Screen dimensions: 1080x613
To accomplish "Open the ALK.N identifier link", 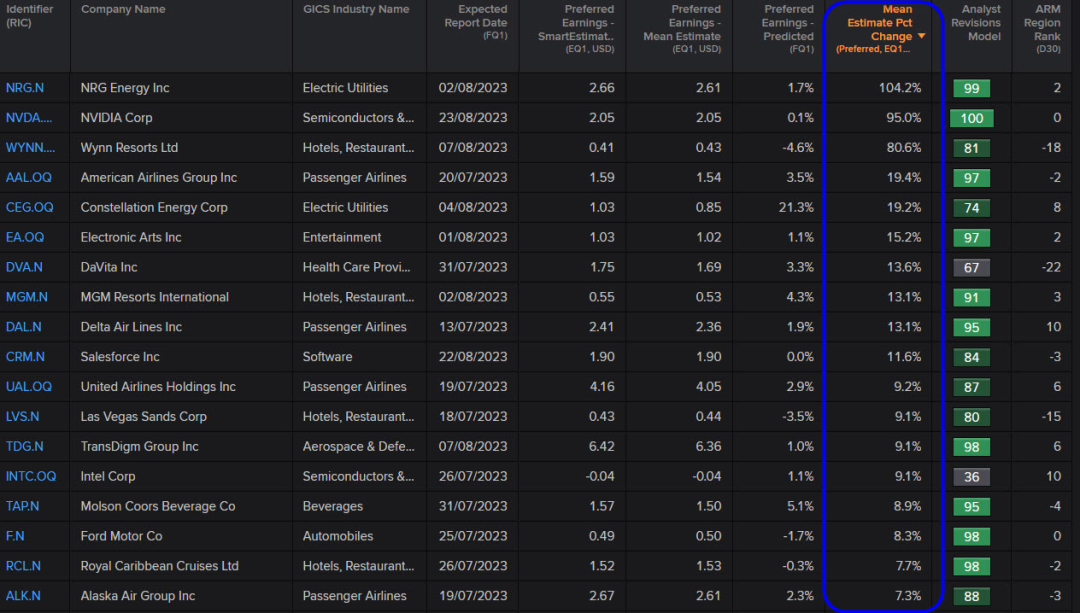I will pyautogui.click(x=23, y=596).
